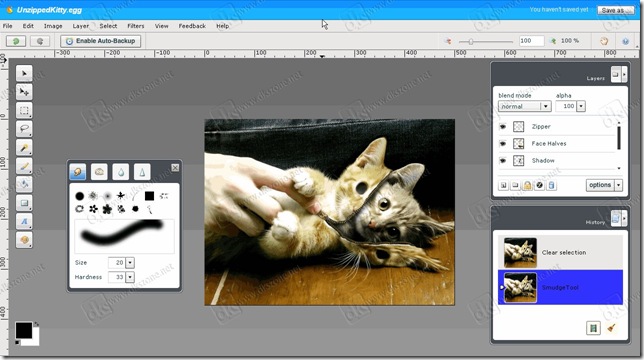Select the Clear selection history state

point(560,252)
